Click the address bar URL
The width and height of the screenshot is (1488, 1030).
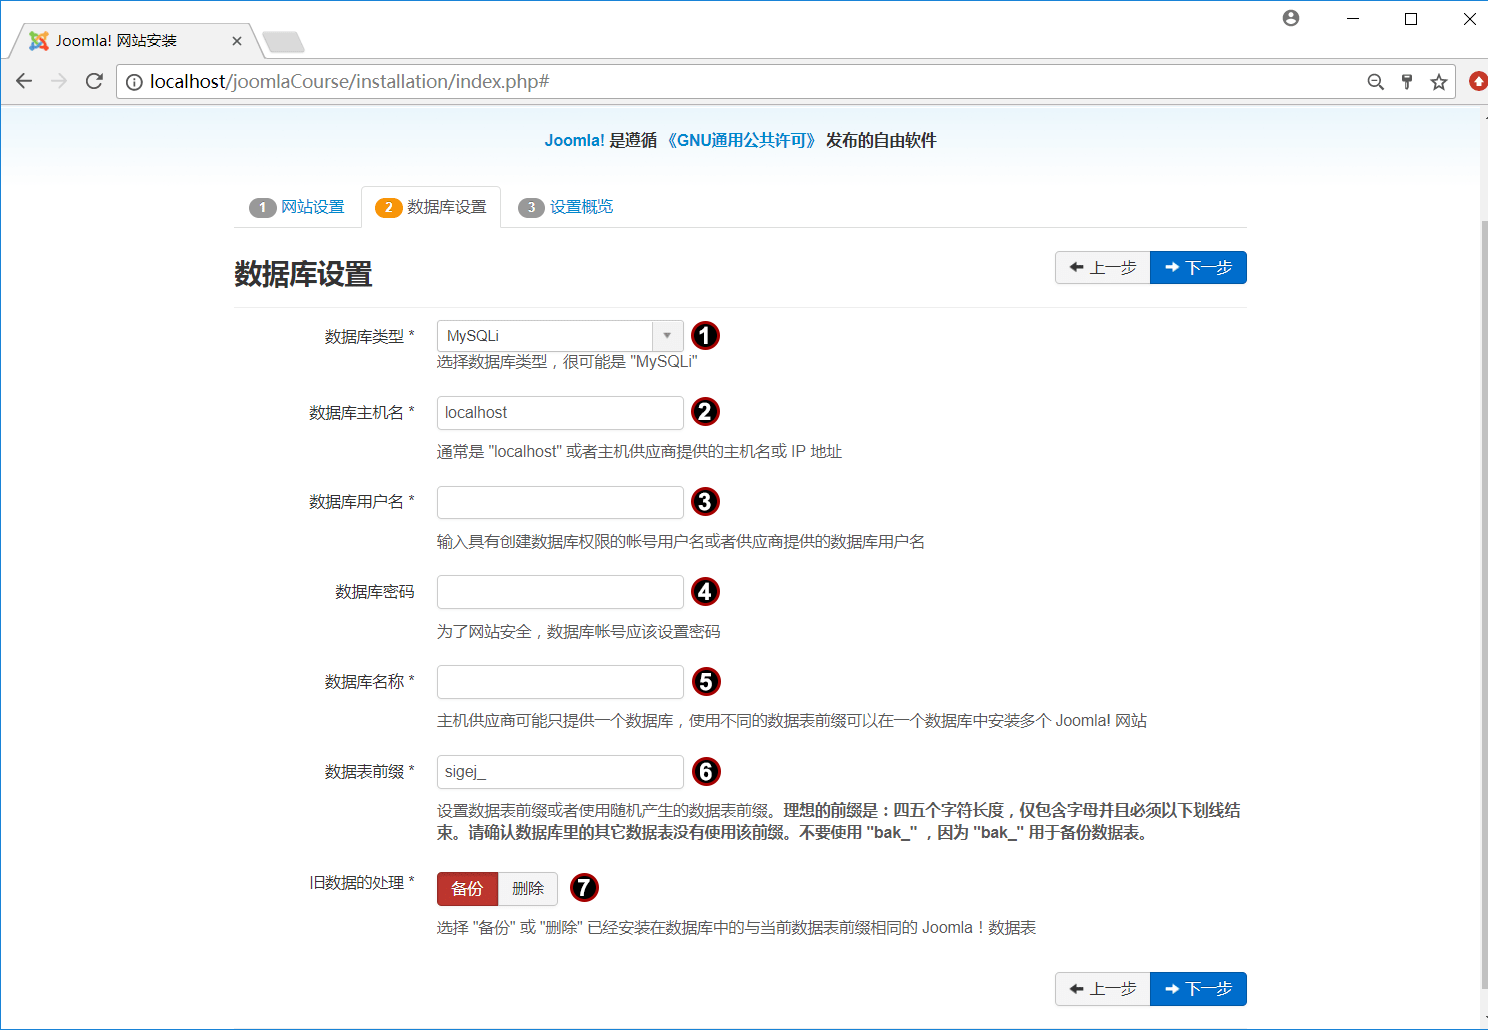click(x=349, y=82)
